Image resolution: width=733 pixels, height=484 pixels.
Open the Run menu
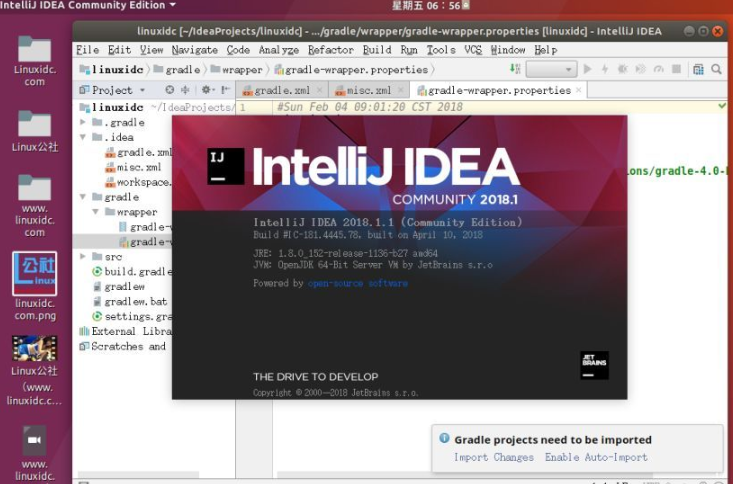pos(409,50)
